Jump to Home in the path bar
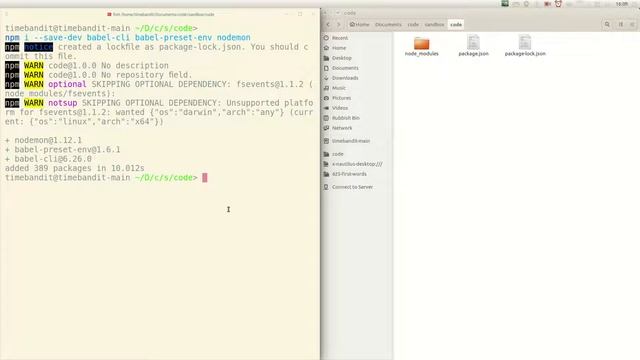640x360 pixels. tap(359, 24)
